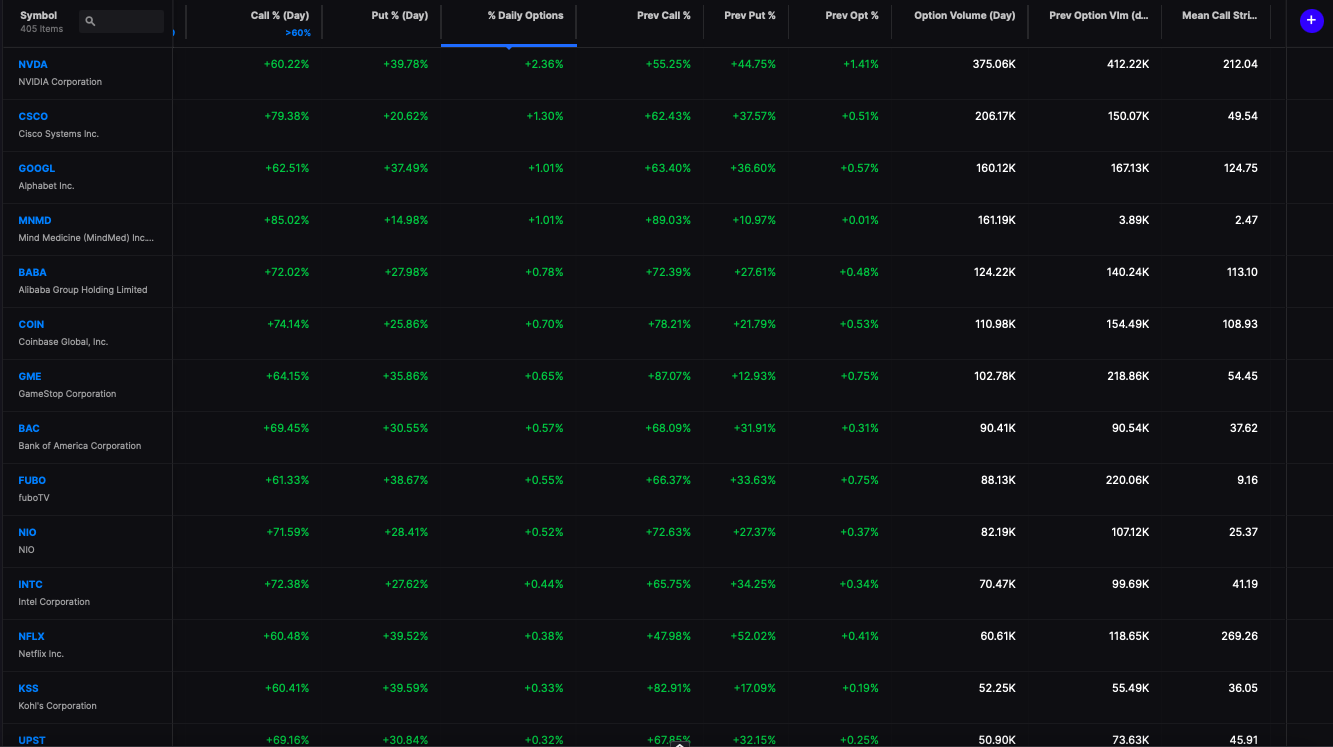
Task: Select NFLX mean call strike 269.26
Action: (x=1240, y=636)
